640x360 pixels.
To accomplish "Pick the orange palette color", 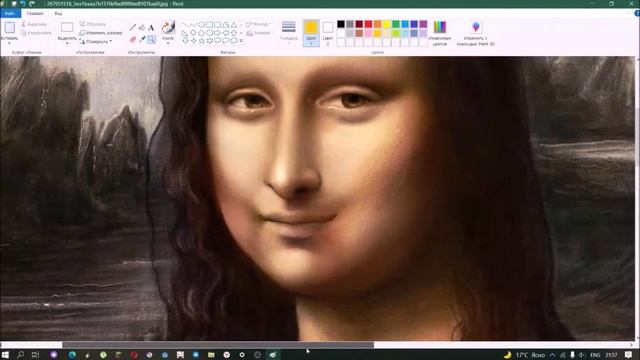I will [x=378, y=24].
